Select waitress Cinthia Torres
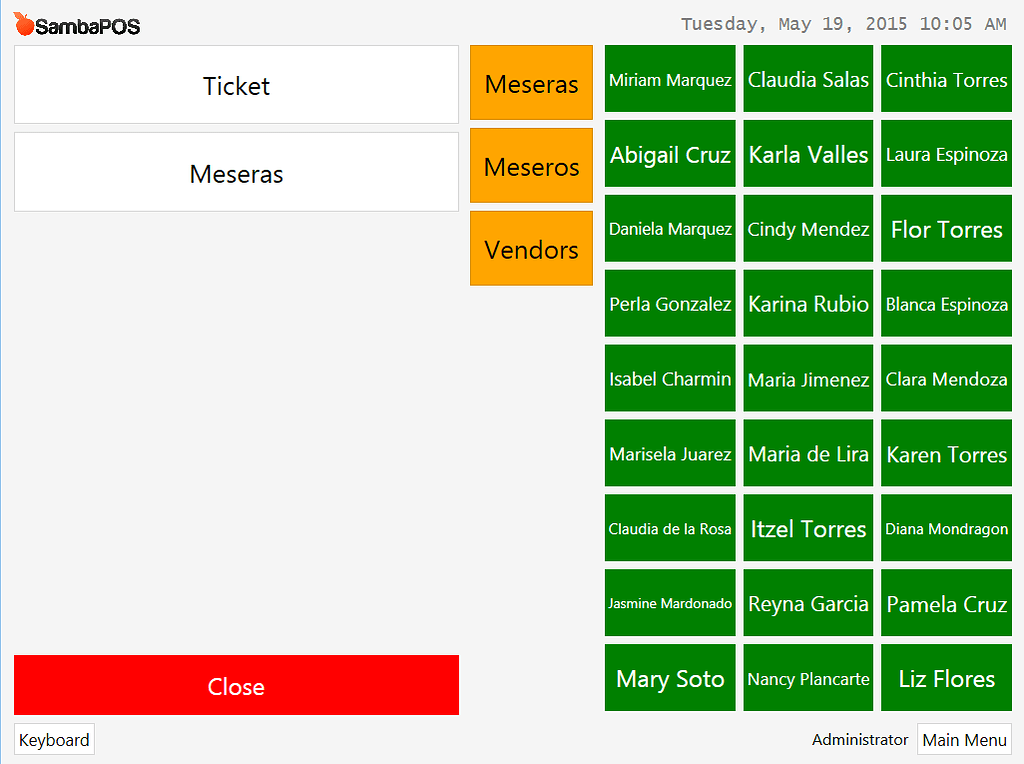1024x764 pixels. [945, 78]
